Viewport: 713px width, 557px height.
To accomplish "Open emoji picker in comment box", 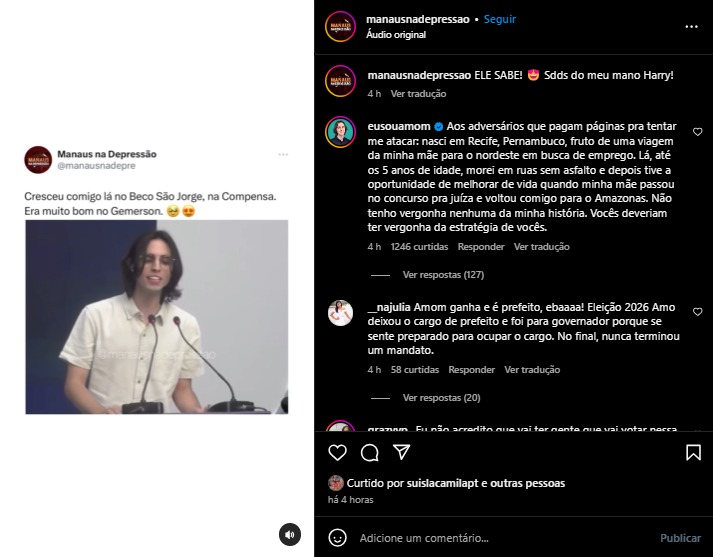I will pos(337,538).
